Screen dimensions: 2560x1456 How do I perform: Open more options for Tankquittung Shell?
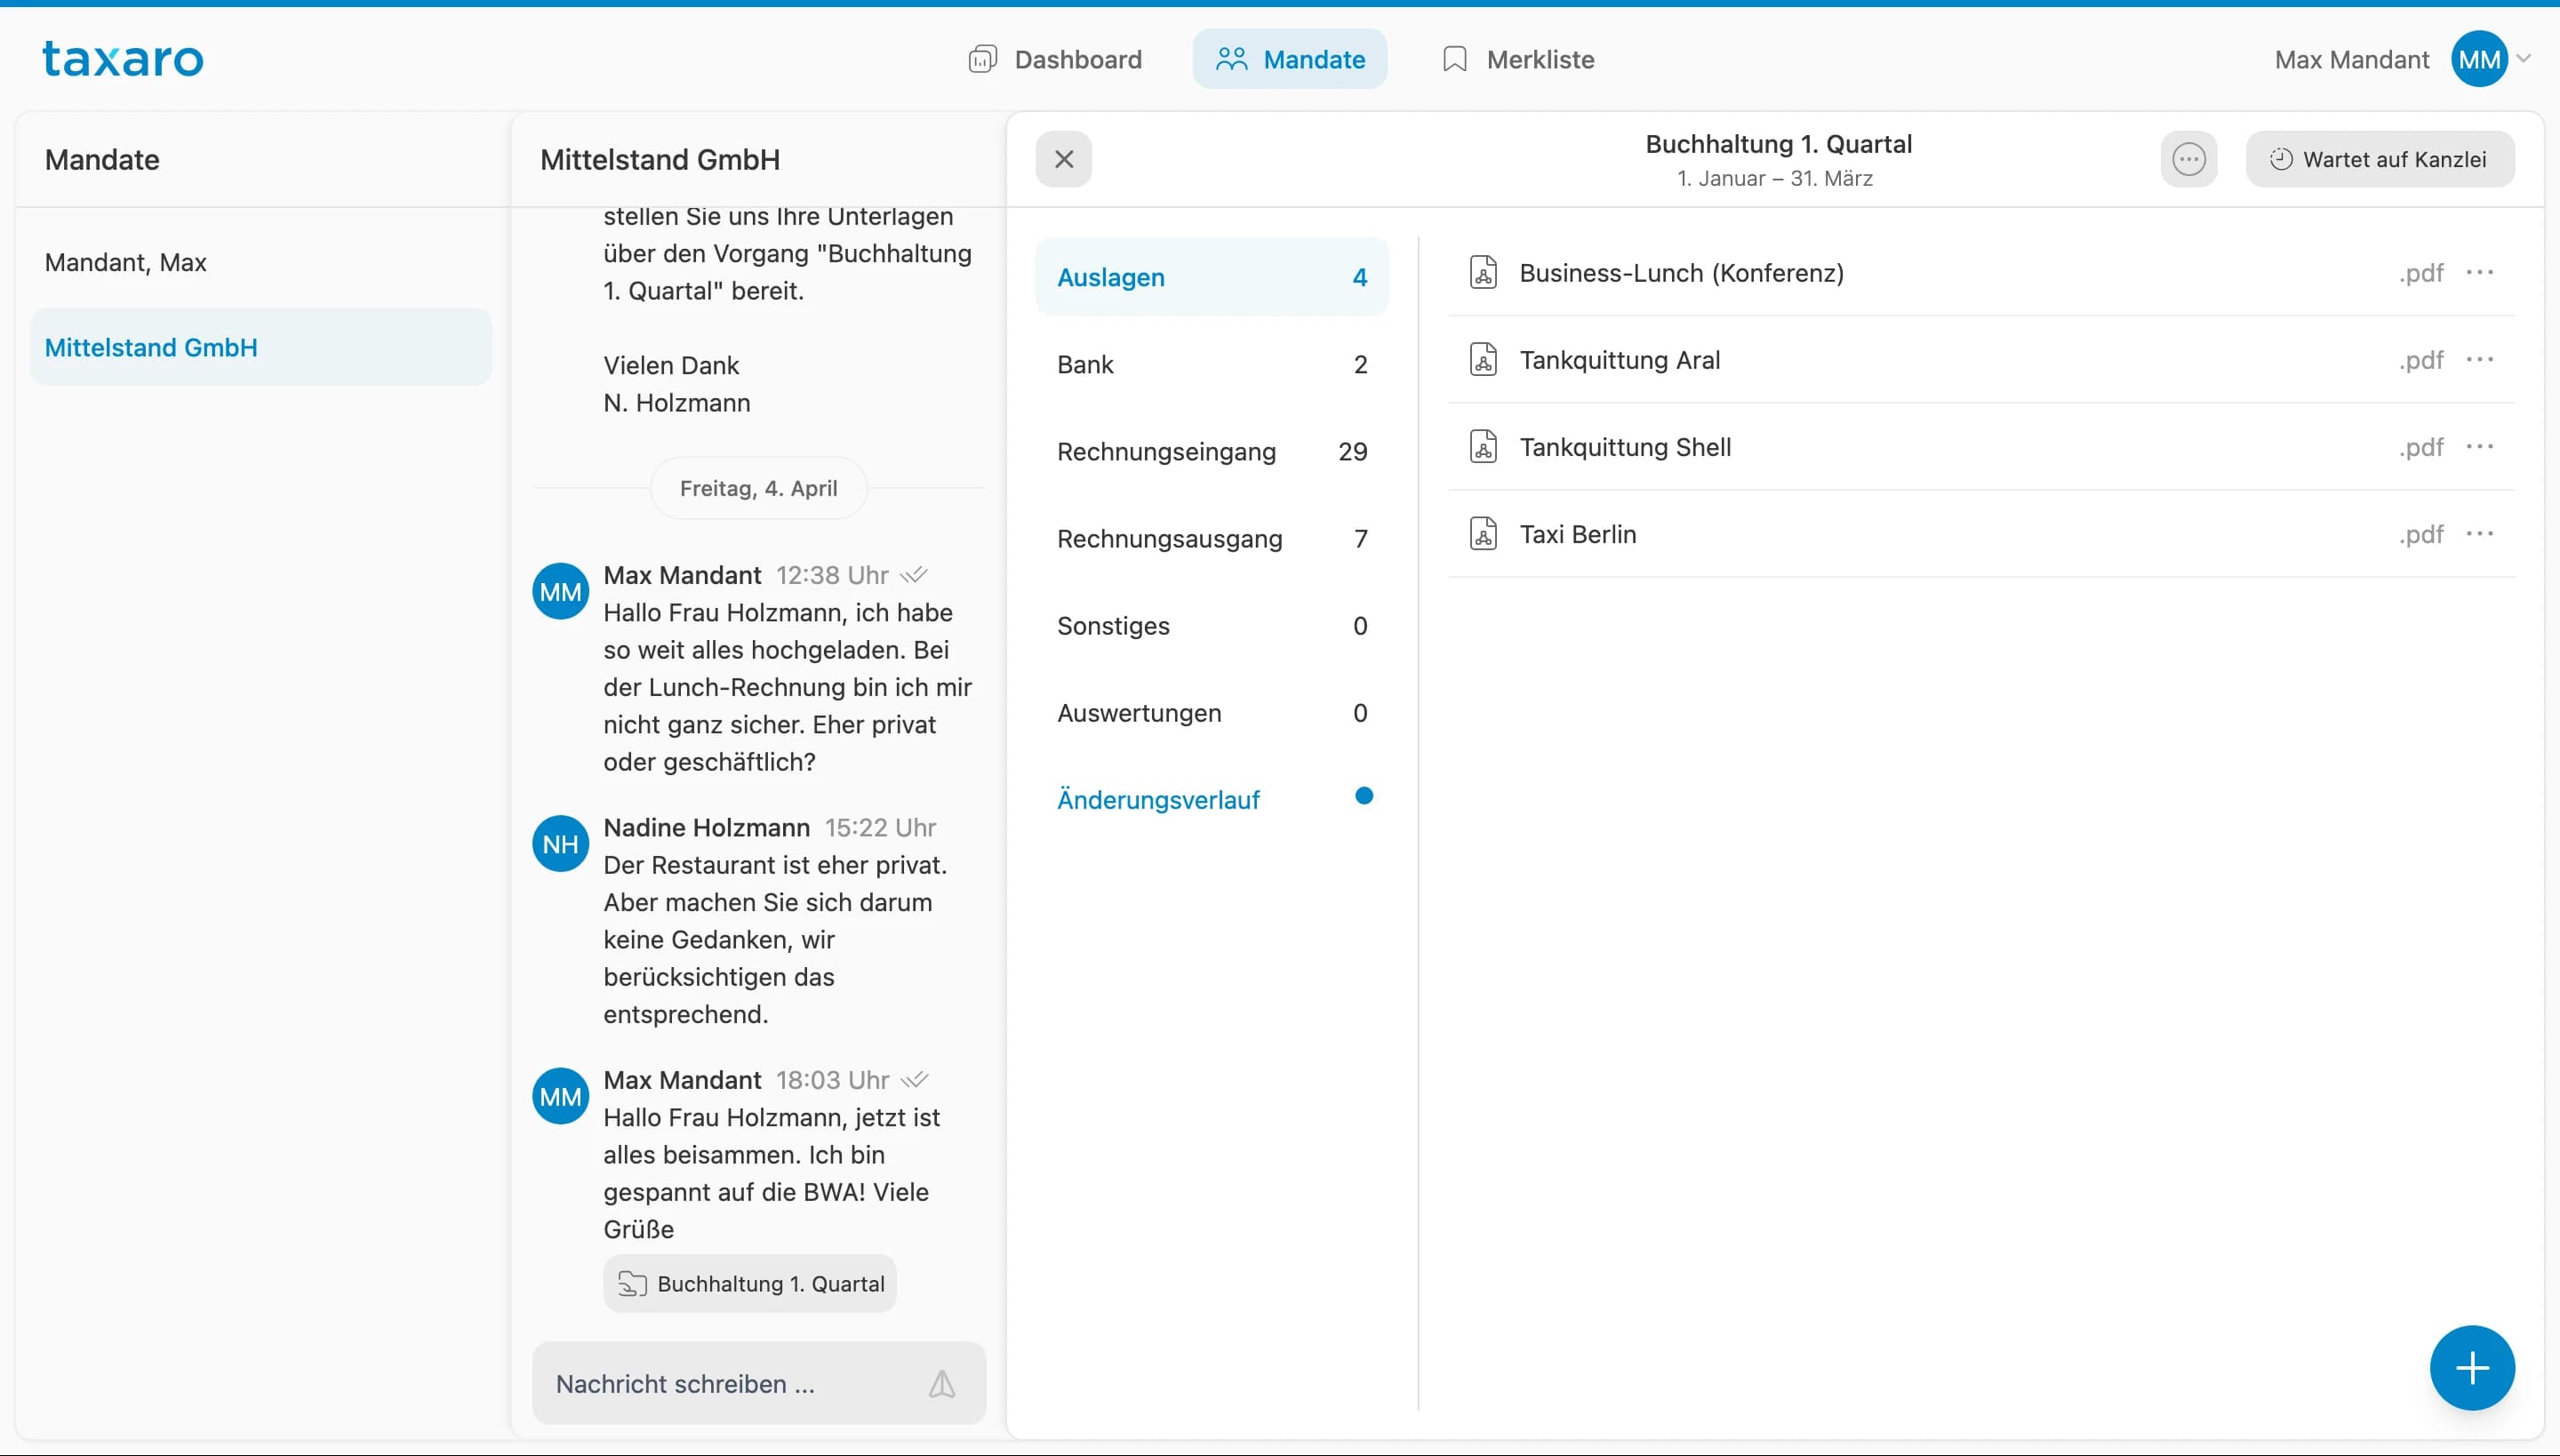pos(2479,446)
